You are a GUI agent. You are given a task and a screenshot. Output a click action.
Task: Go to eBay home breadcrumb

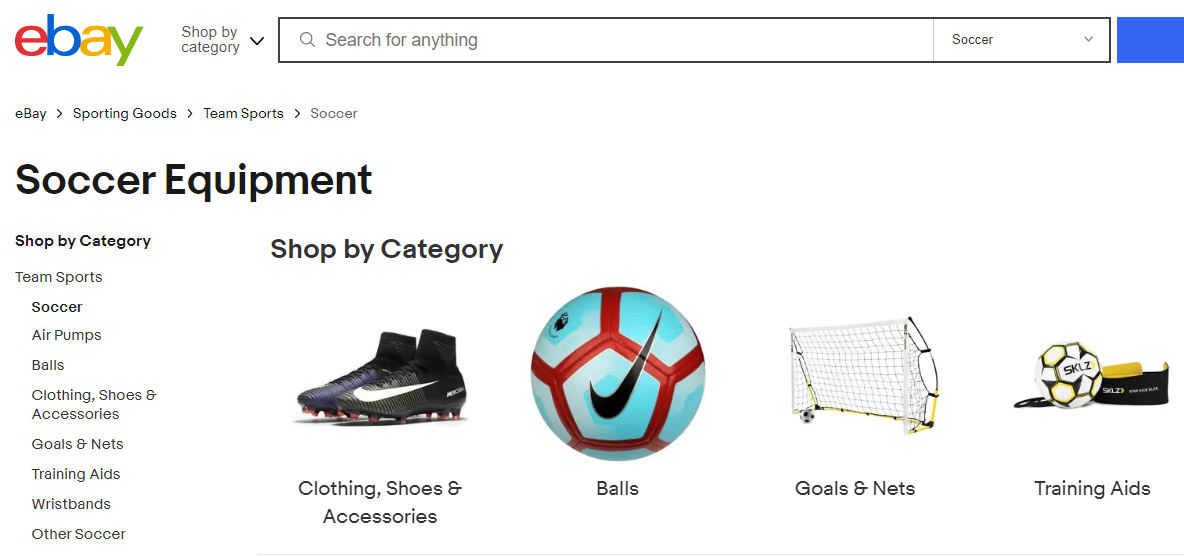coord(31,114)
